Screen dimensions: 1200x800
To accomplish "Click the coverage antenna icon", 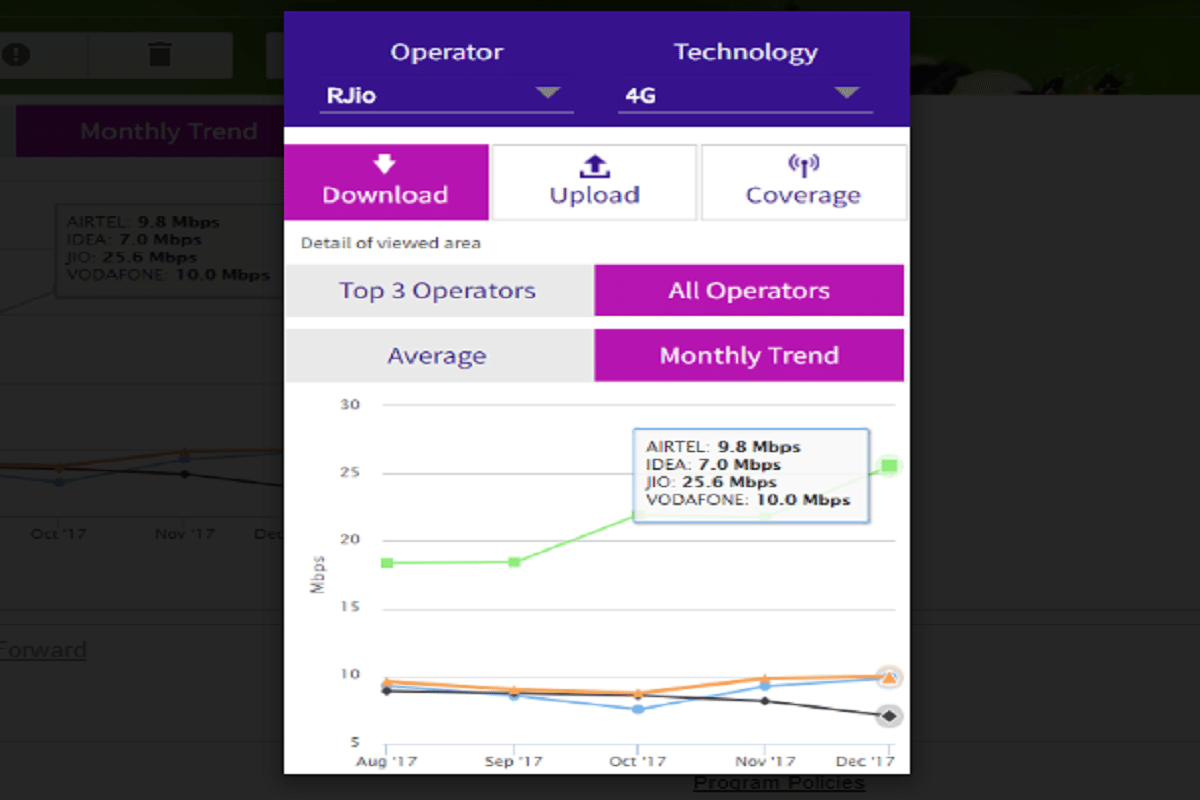I will (804, 166).
